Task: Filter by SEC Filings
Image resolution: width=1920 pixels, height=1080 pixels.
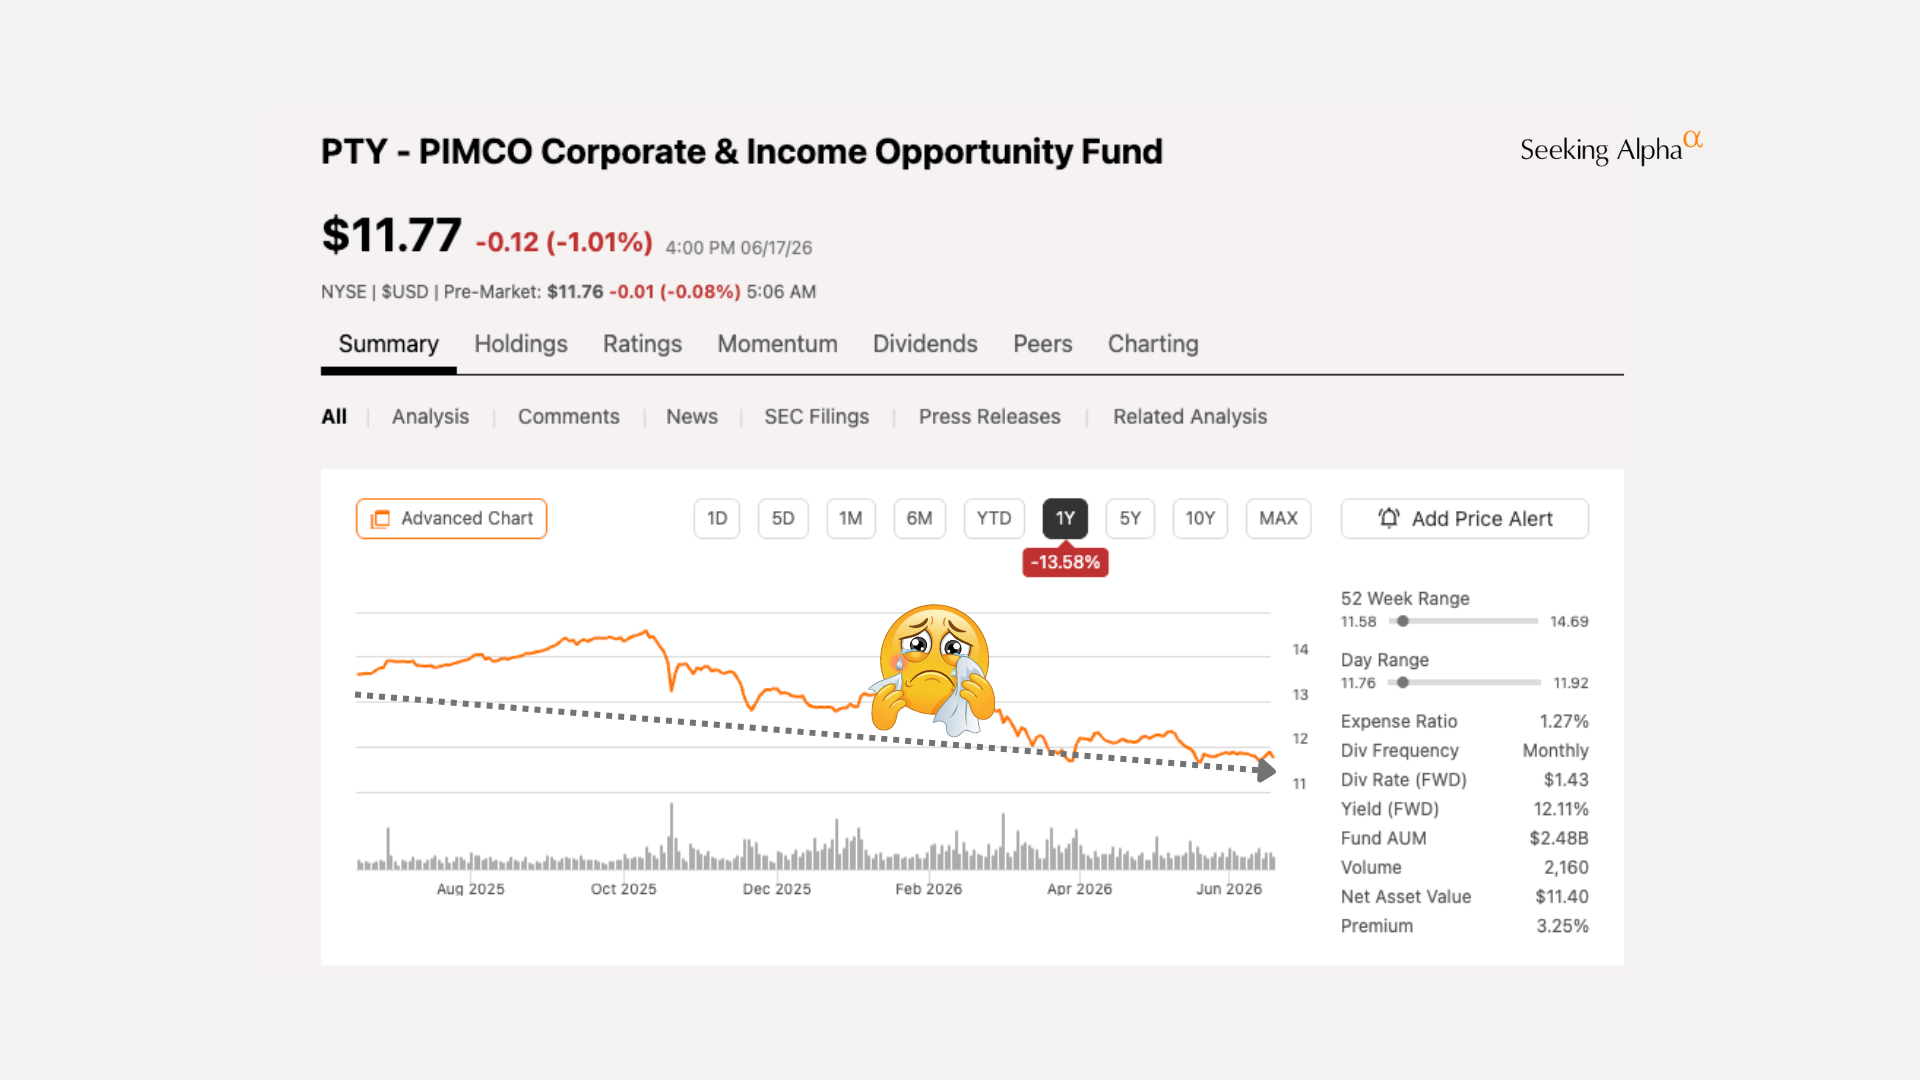Action: coord(816,416)
